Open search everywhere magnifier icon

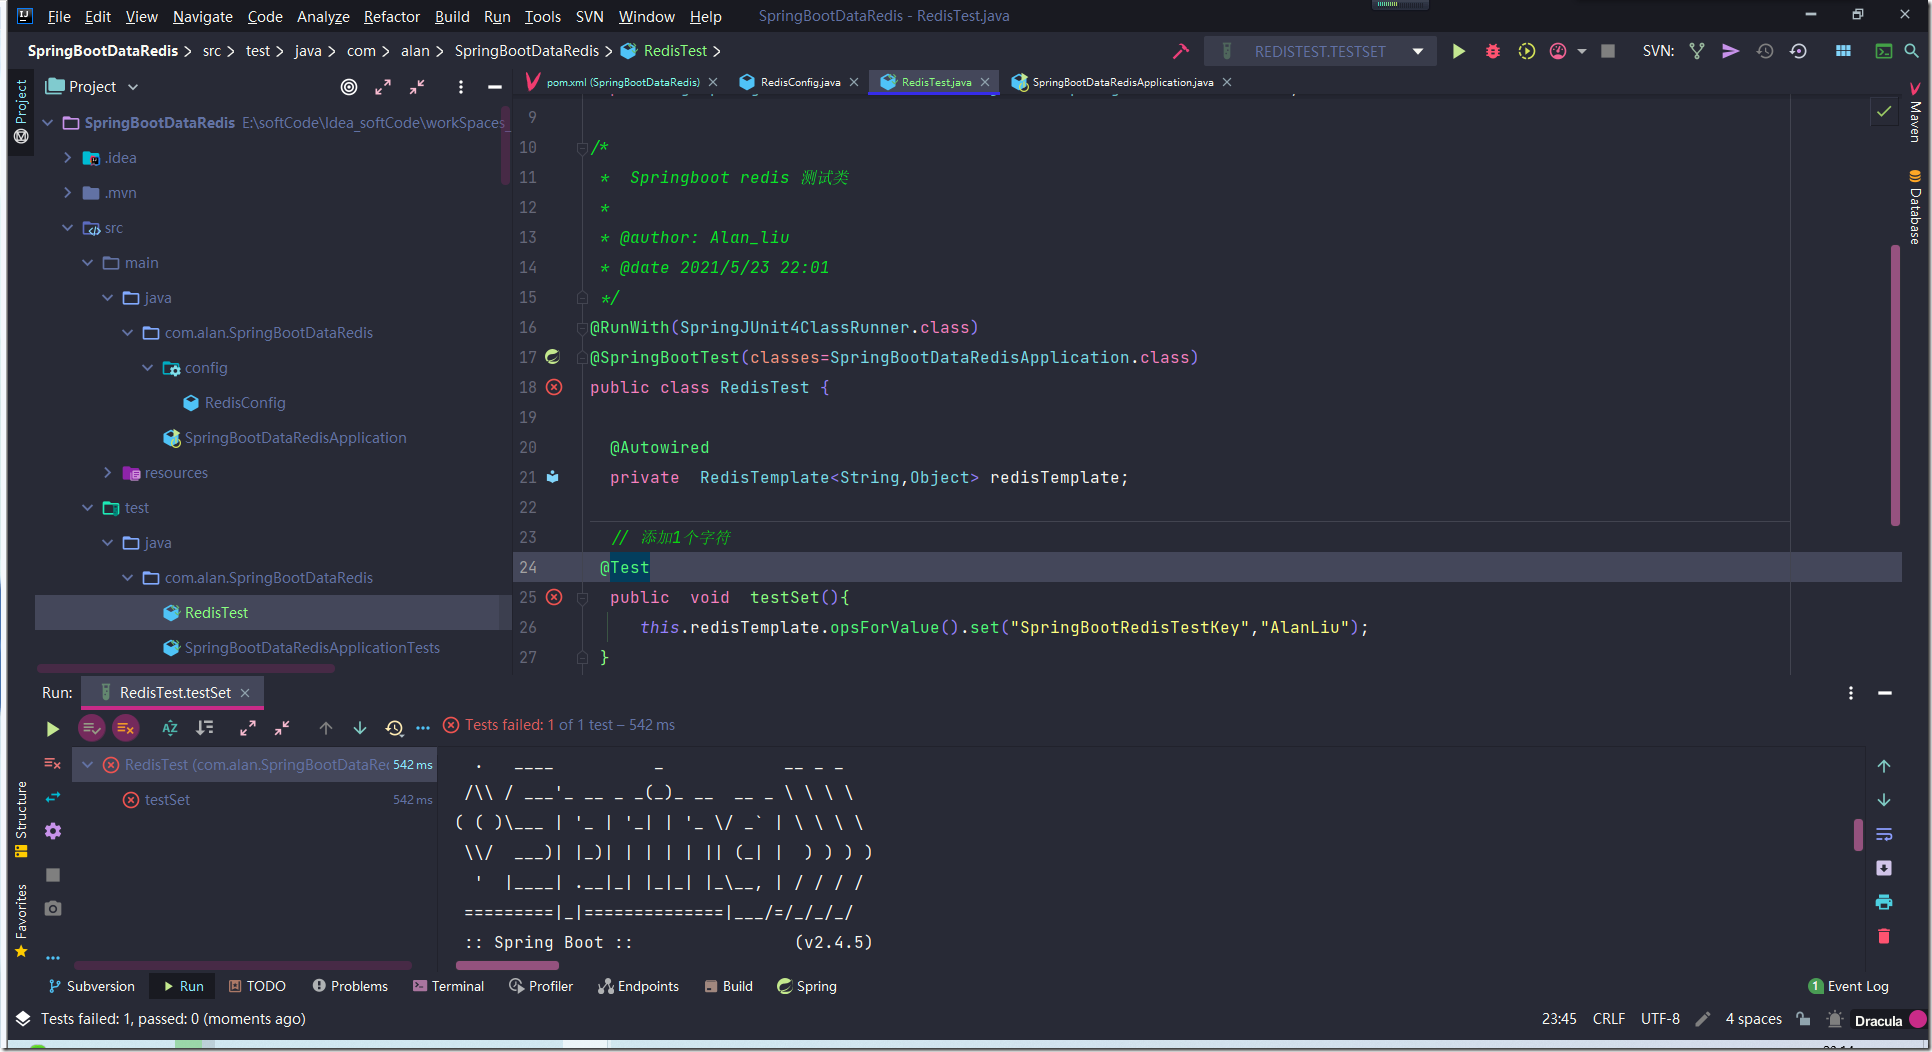pyautogui.click(x=1911, y=51)
